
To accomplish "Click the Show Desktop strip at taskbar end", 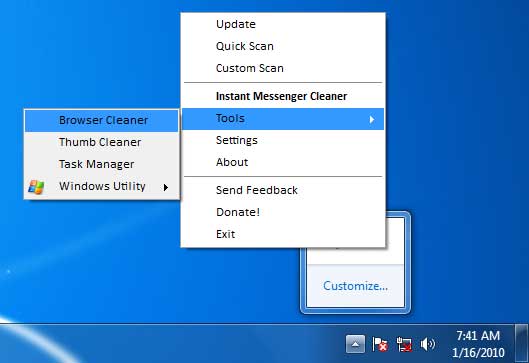I will (x=522, y=343).
